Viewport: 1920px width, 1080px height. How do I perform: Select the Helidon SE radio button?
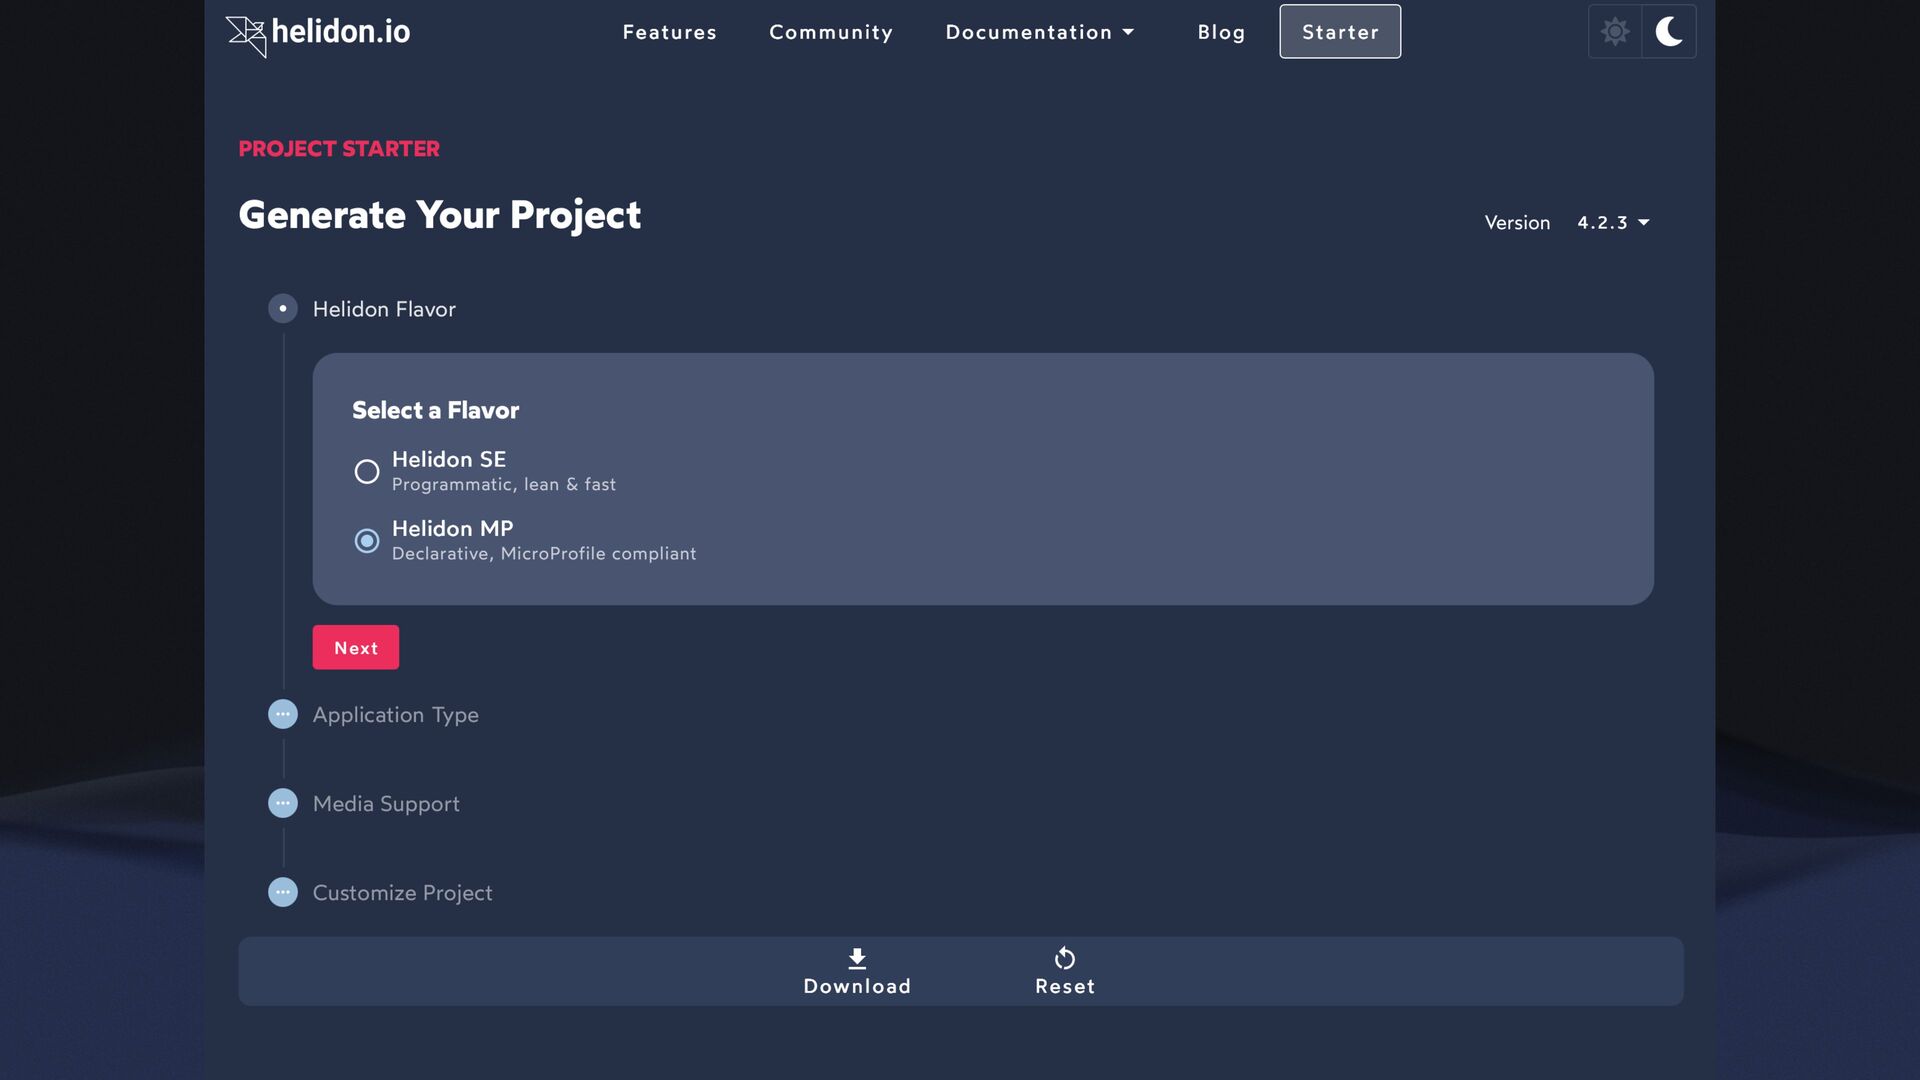pos(367,472)
